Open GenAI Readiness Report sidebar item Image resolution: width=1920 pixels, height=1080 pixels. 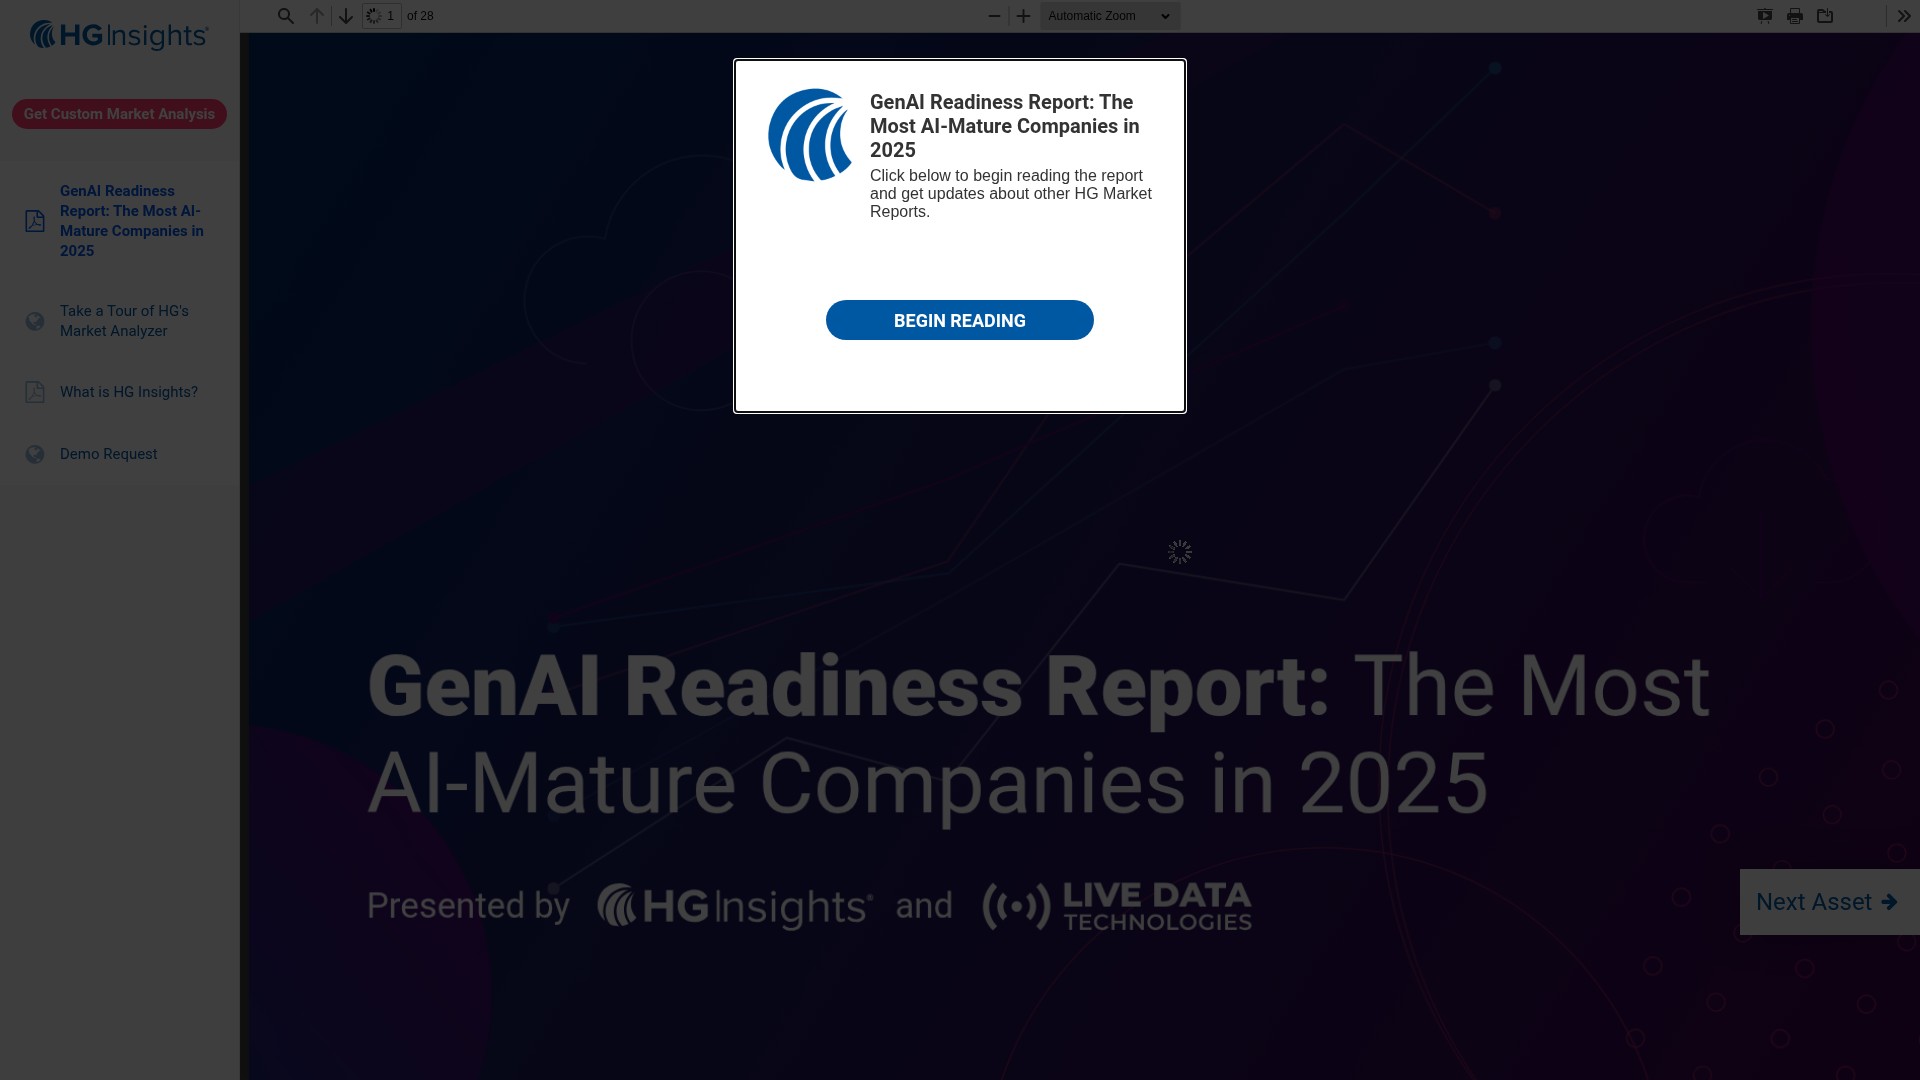coord(120,221)
